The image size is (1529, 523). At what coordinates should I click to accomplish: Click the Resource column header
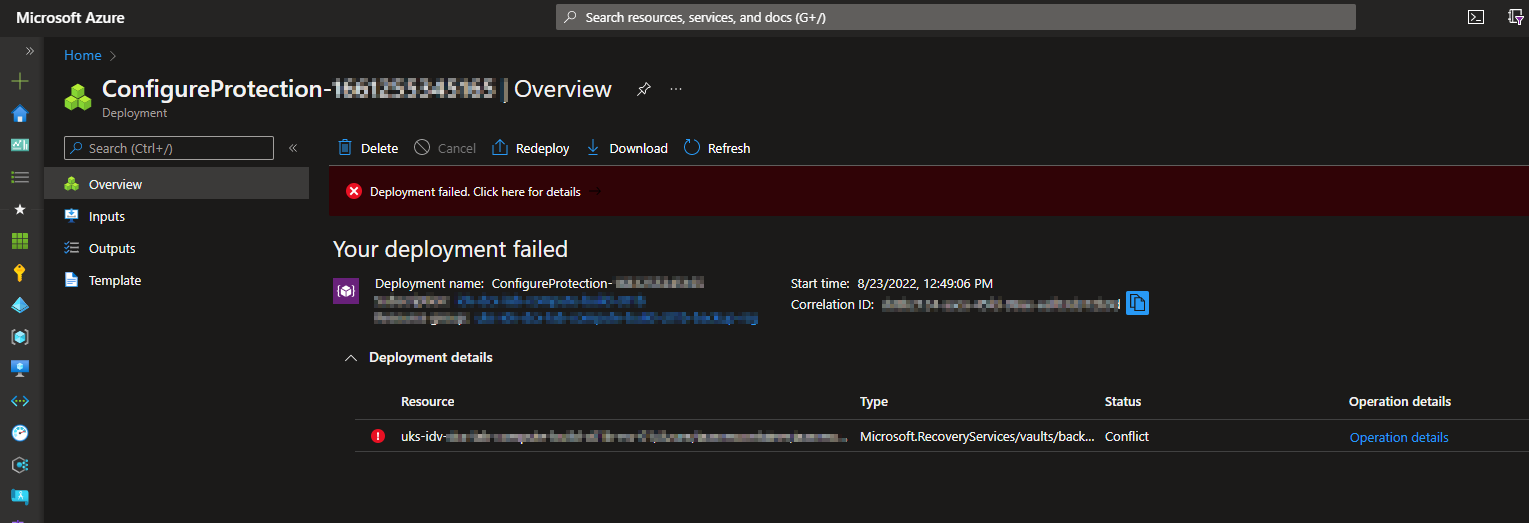click(428, 401)
